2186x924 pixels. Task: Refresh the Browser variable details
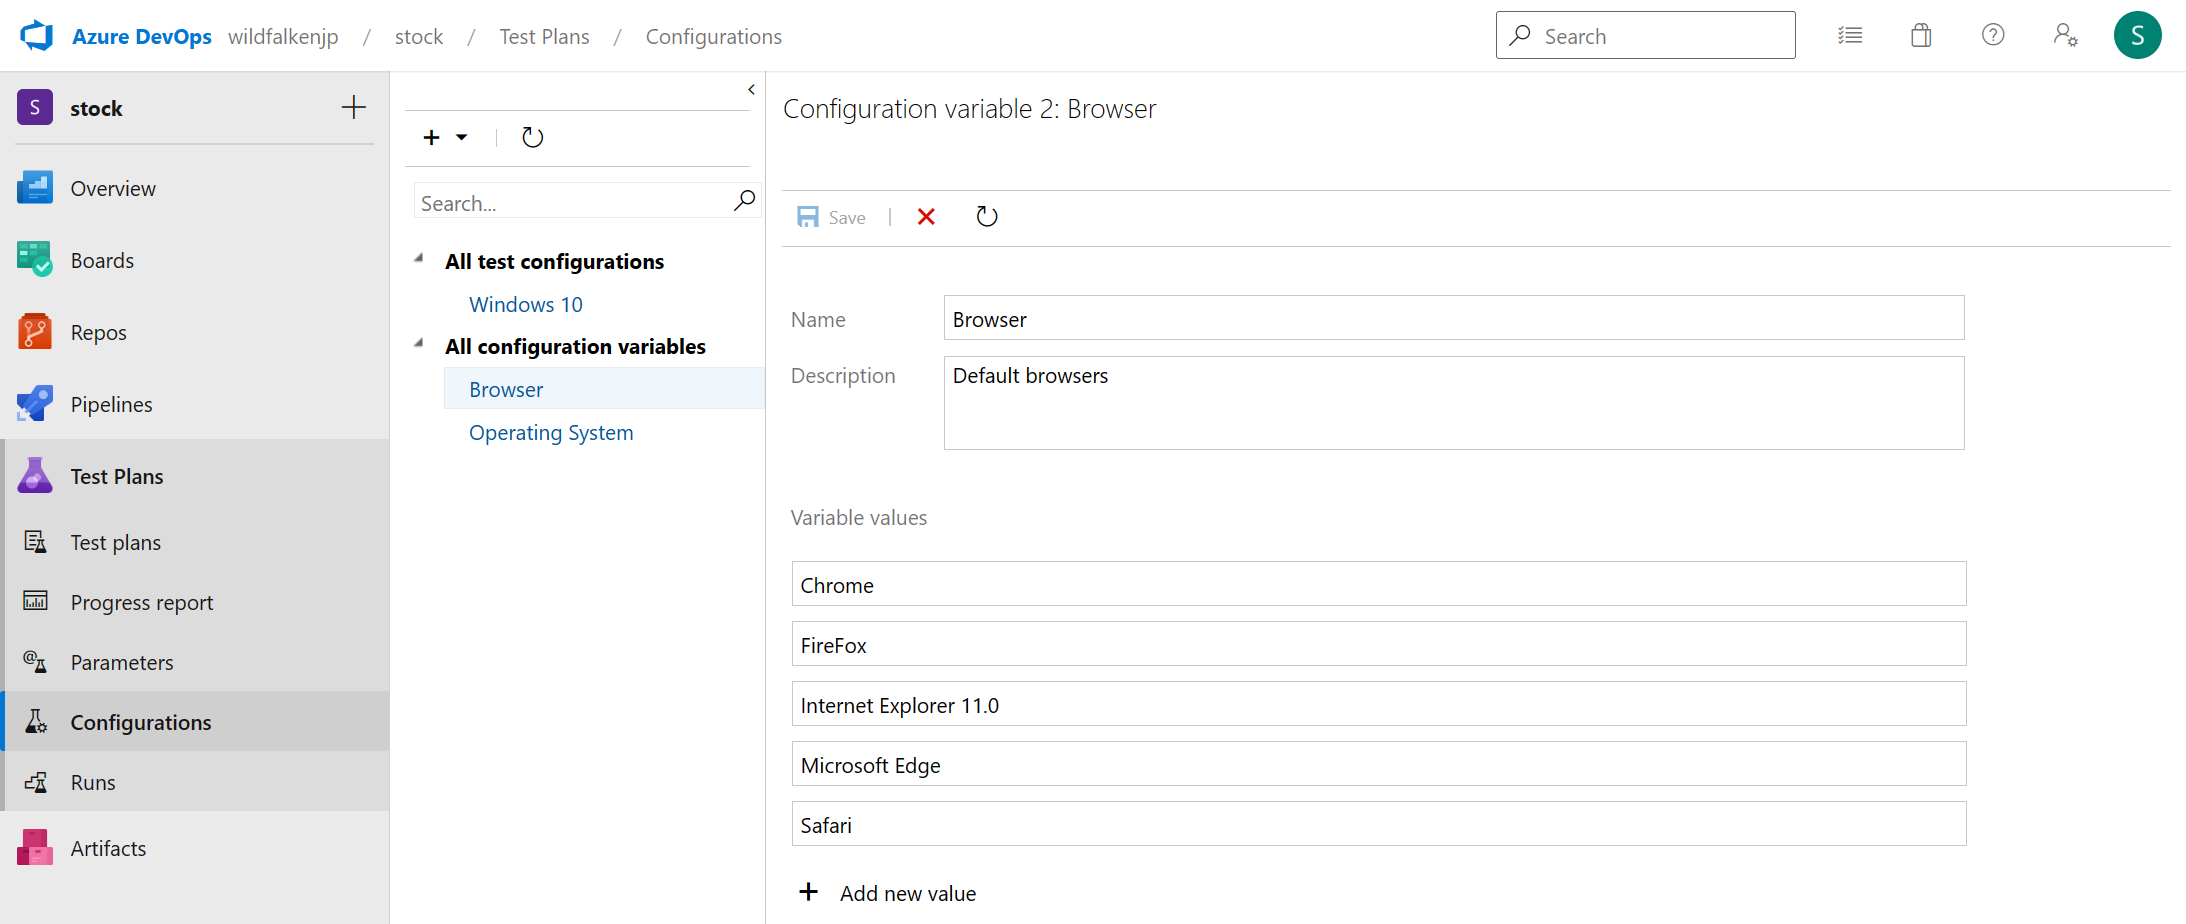click(x=987, y=217)
